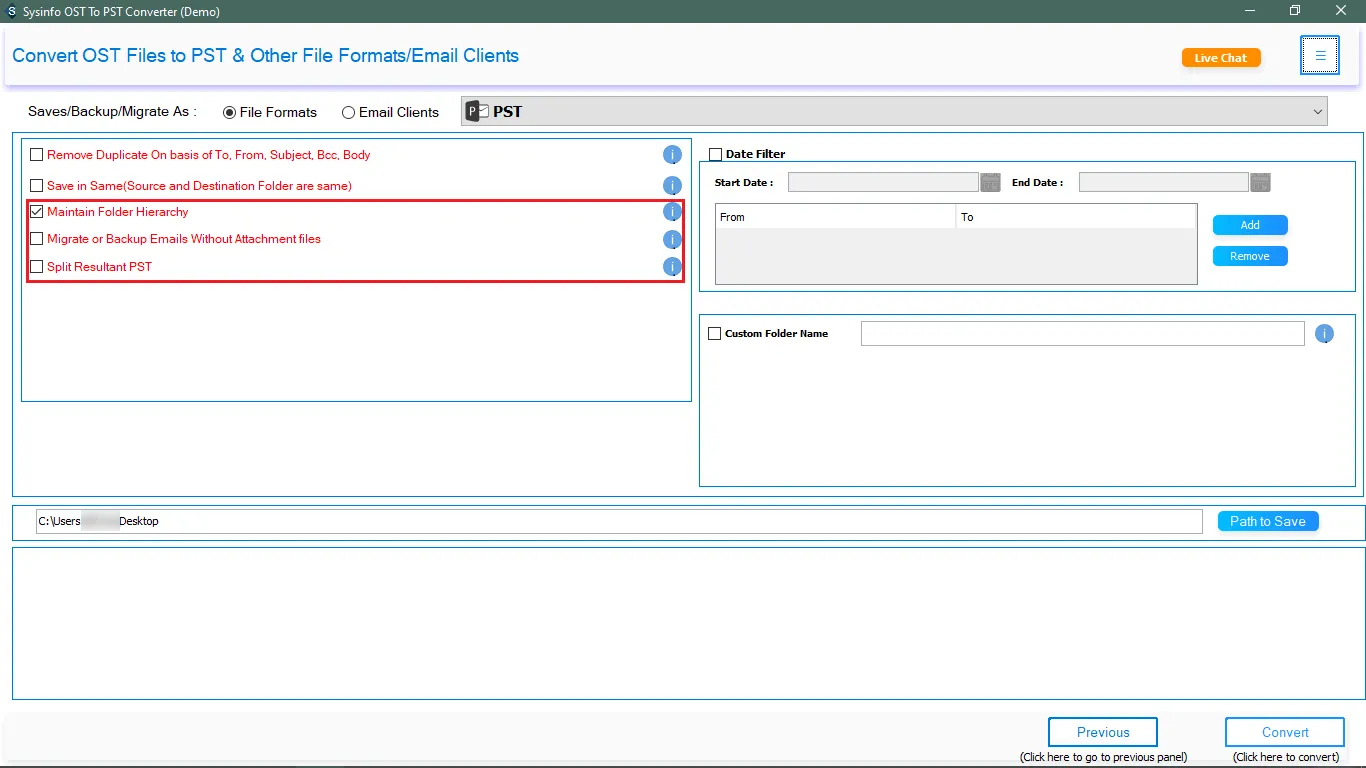
Task: Click info icon beside Split Resultant PST
Action: [x=672, y=267]
